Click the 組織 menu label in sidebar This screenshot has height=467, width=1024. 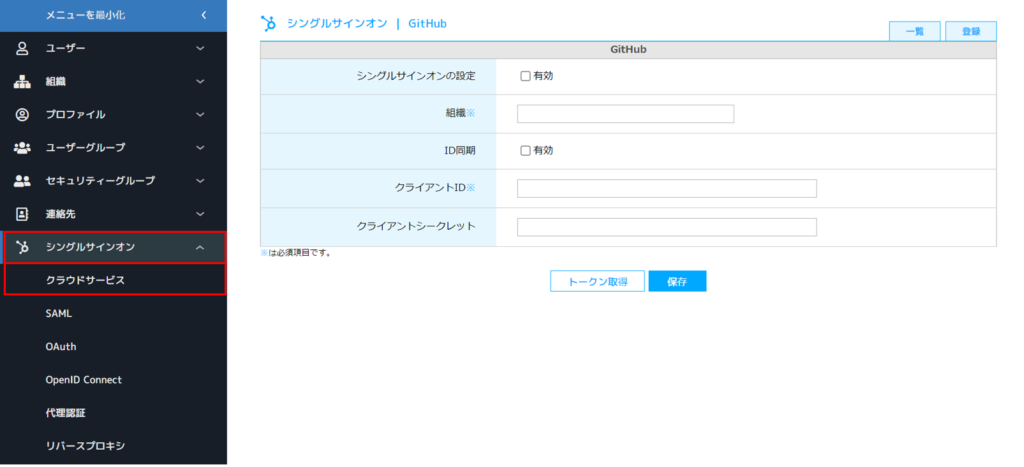point(56,82)
